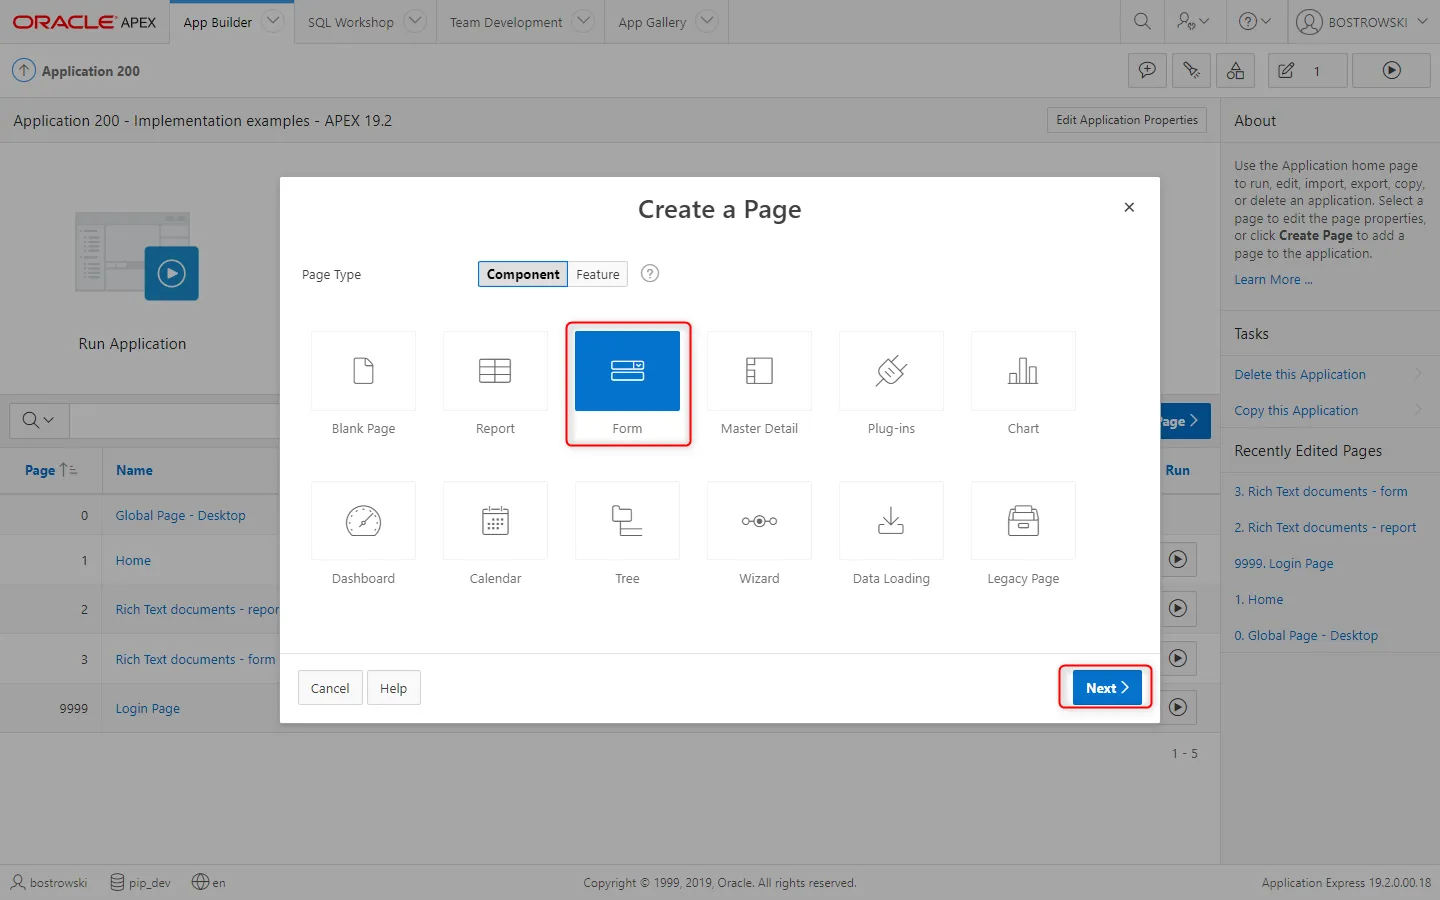Choose the Chart page type
Viewport: 1440px width, 900px height.
[1023, 372]
